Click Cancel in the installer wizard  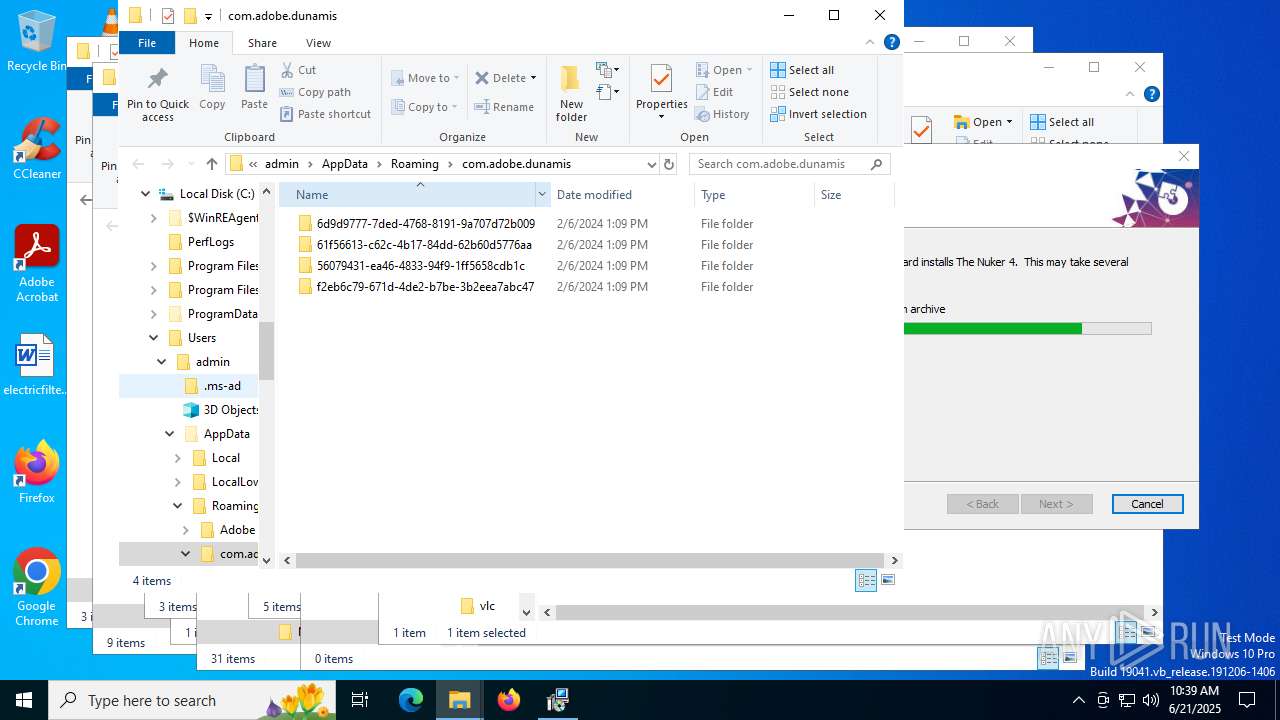click(1147, 504)
